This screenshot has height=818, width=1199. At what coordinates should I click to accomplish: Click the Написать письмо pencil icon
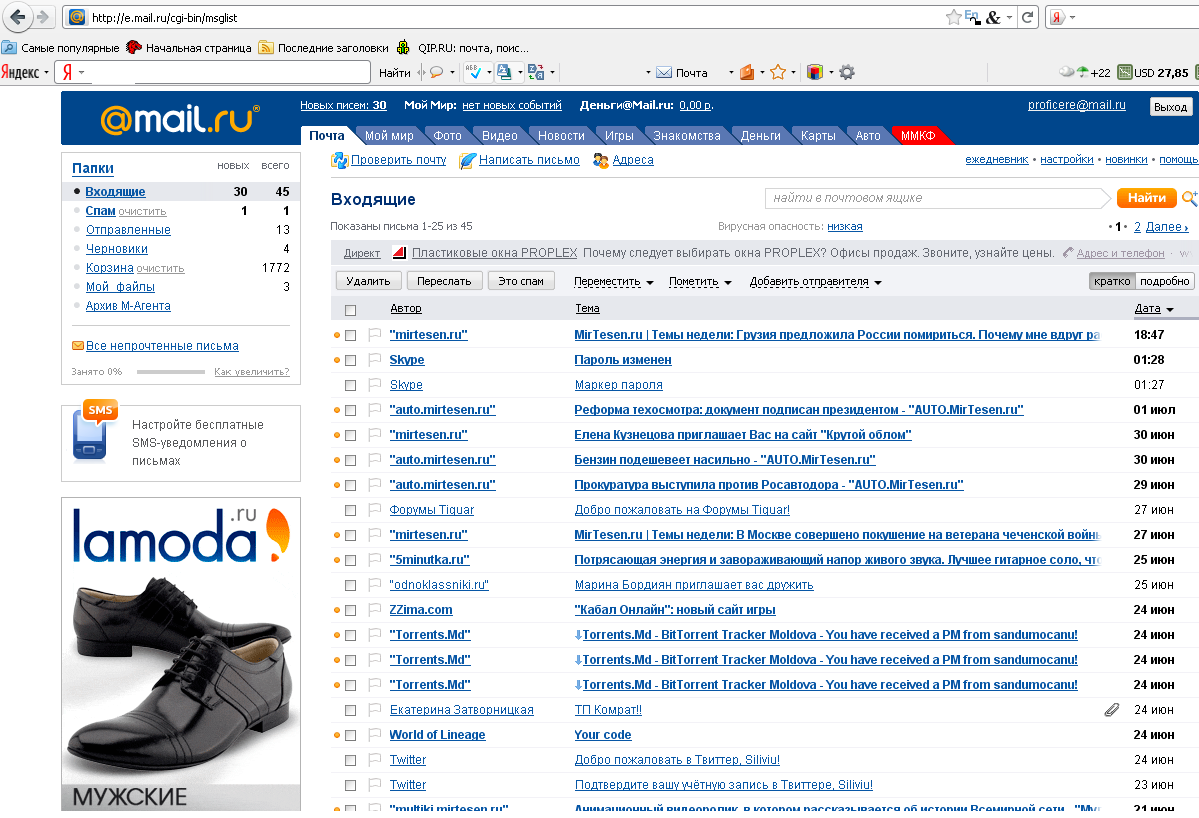tap(467, 160)
